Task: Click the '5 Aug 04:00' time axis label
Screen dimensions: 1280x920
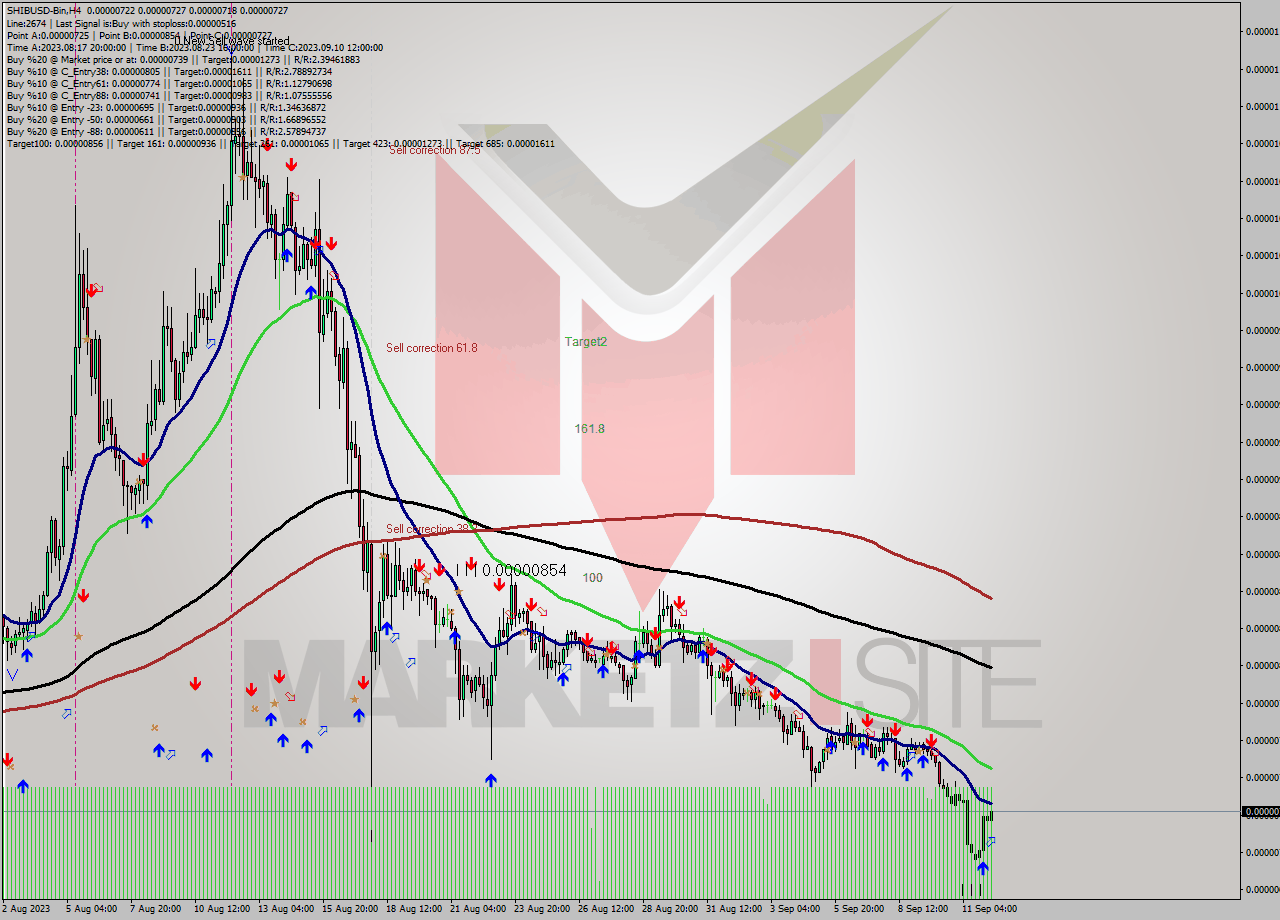Action: coord(91,909)
